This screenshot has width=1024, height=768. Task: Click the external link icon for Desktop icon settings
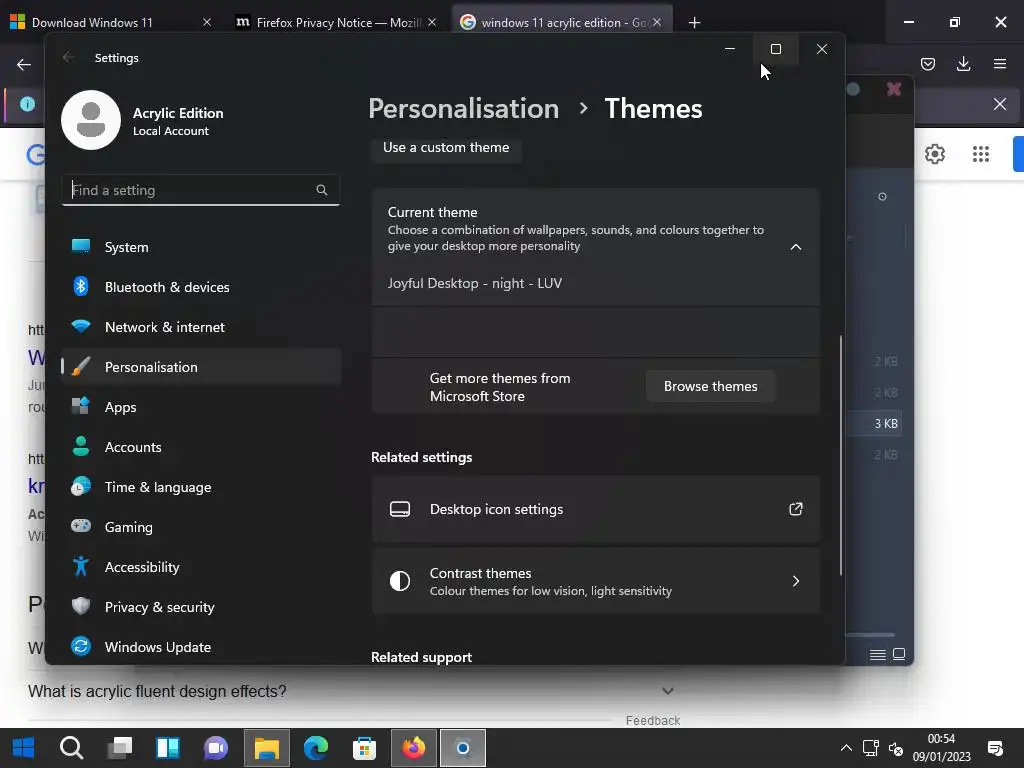(x=795, y=509)
